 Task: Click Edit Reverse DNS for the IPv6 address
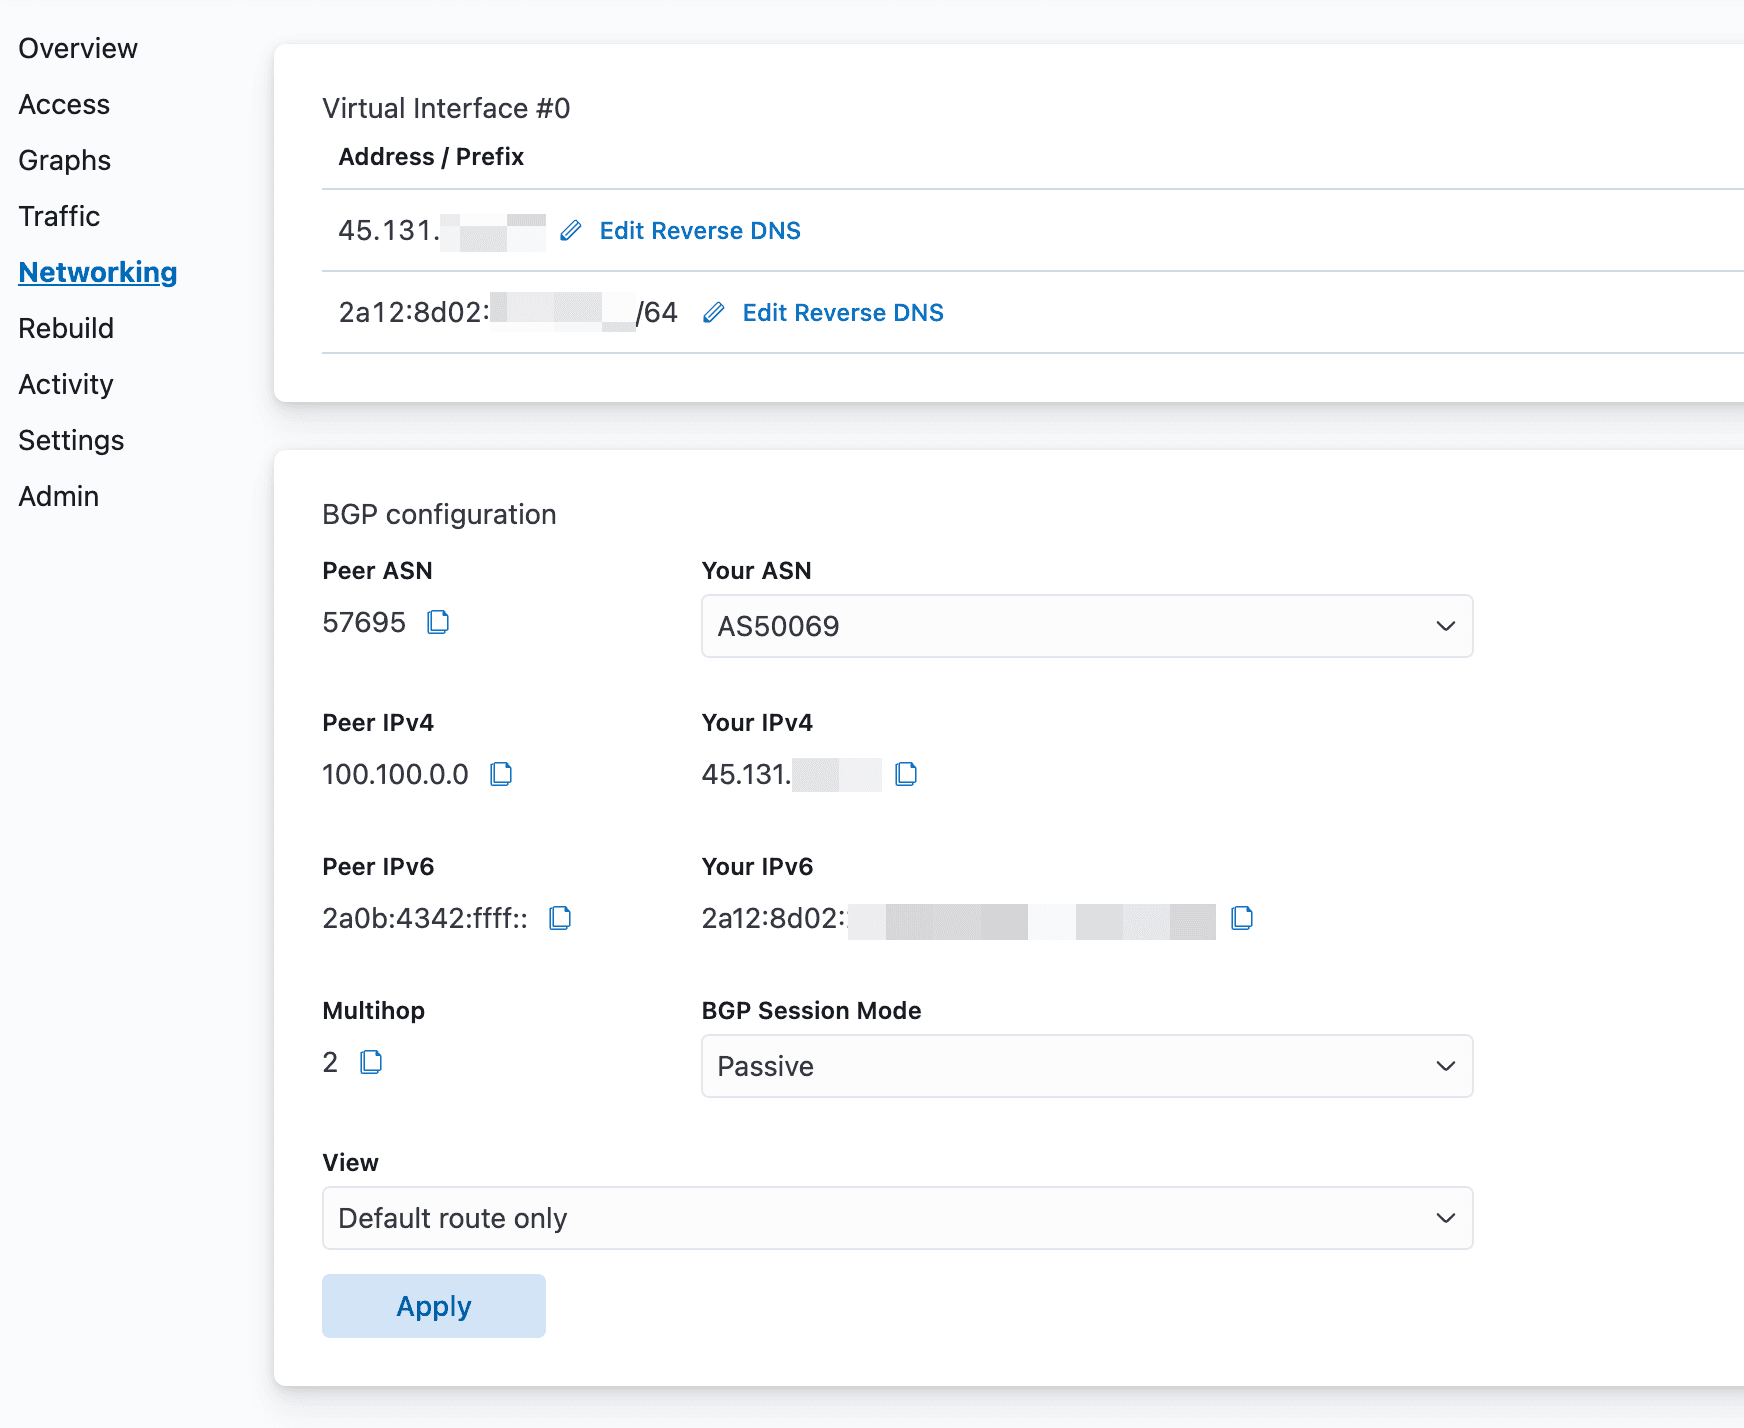[x=842, y=313]
